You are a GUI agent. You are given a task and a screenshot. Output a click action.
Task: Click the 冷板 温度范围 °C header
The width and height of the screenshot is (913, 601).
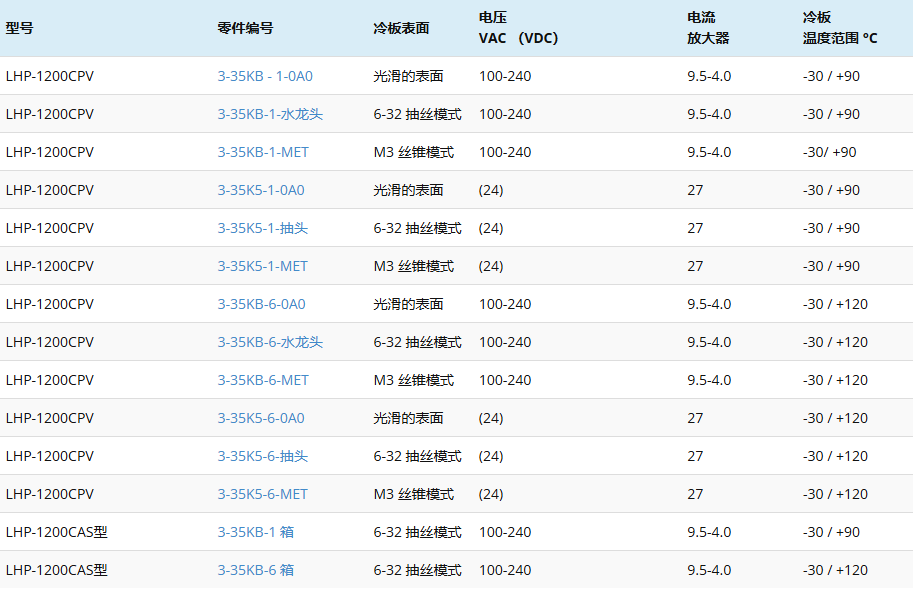click(840, 28)
